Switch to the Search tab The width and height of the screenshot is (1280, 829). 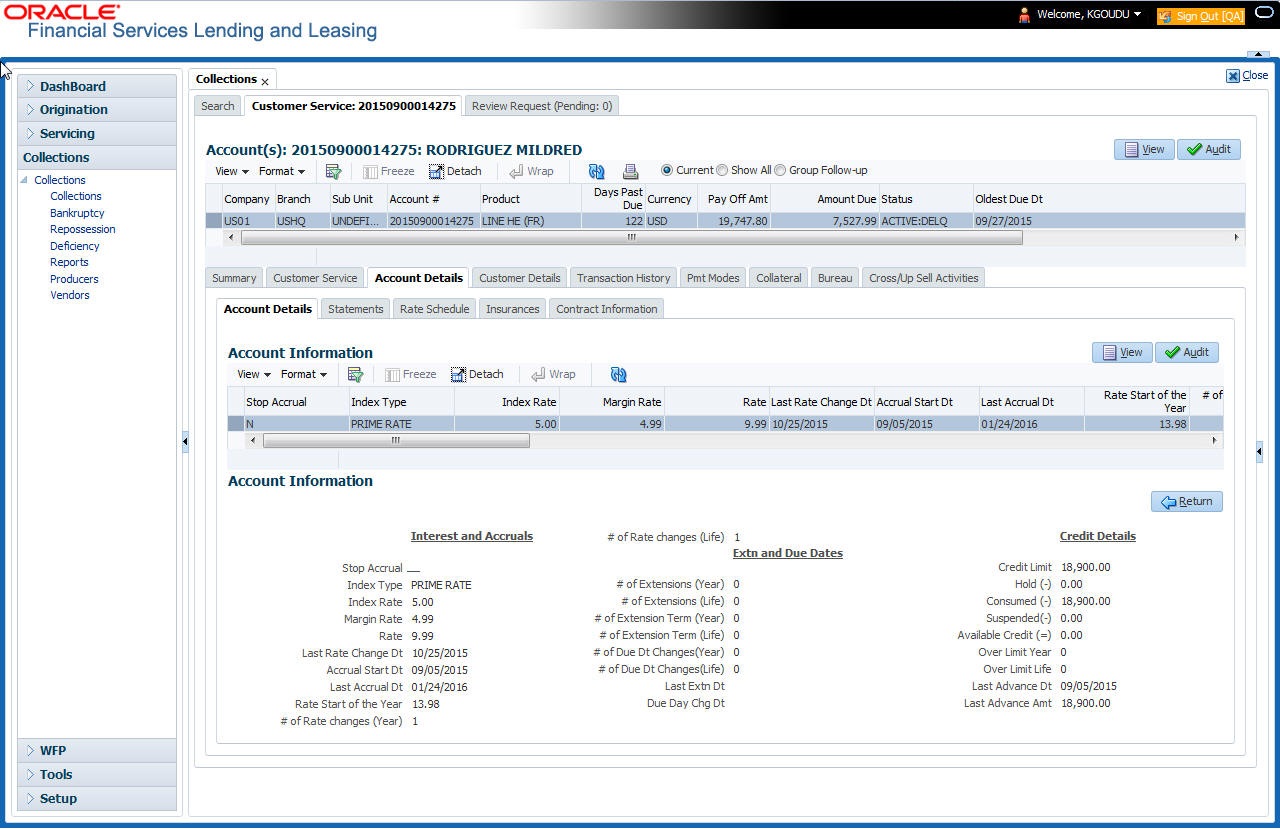coord(218,105)
